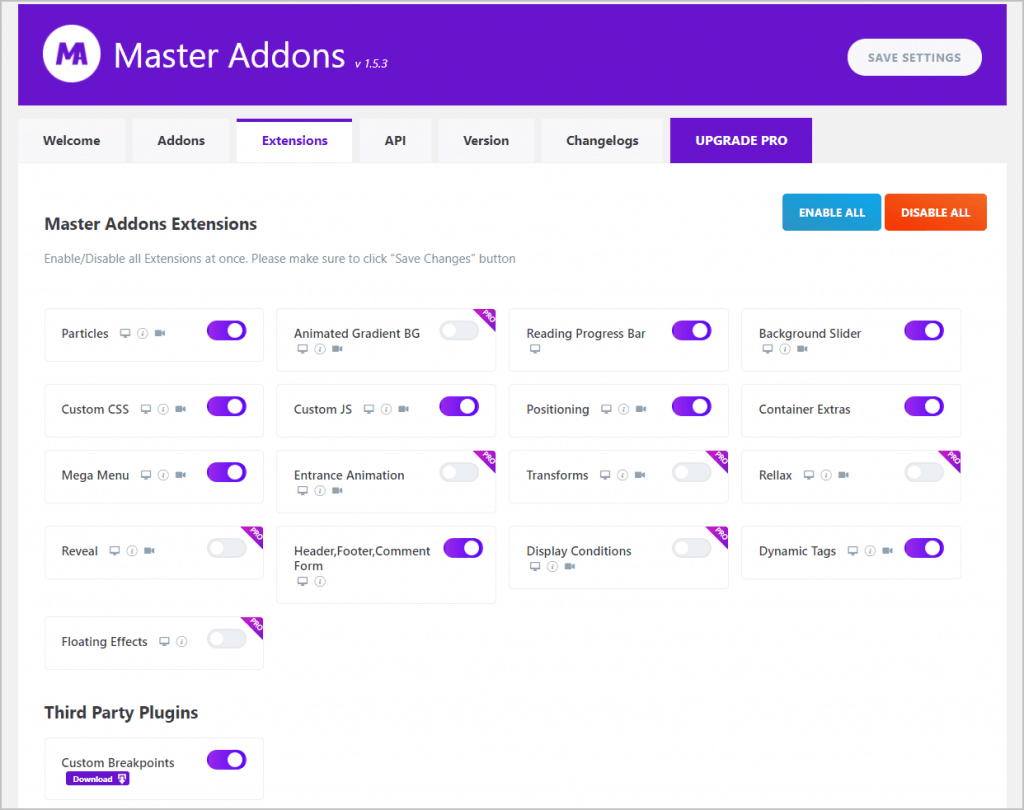Viewport: 1024px width, 810px height.
Task: Switch to the Addons tab
Action: [181, 141]
